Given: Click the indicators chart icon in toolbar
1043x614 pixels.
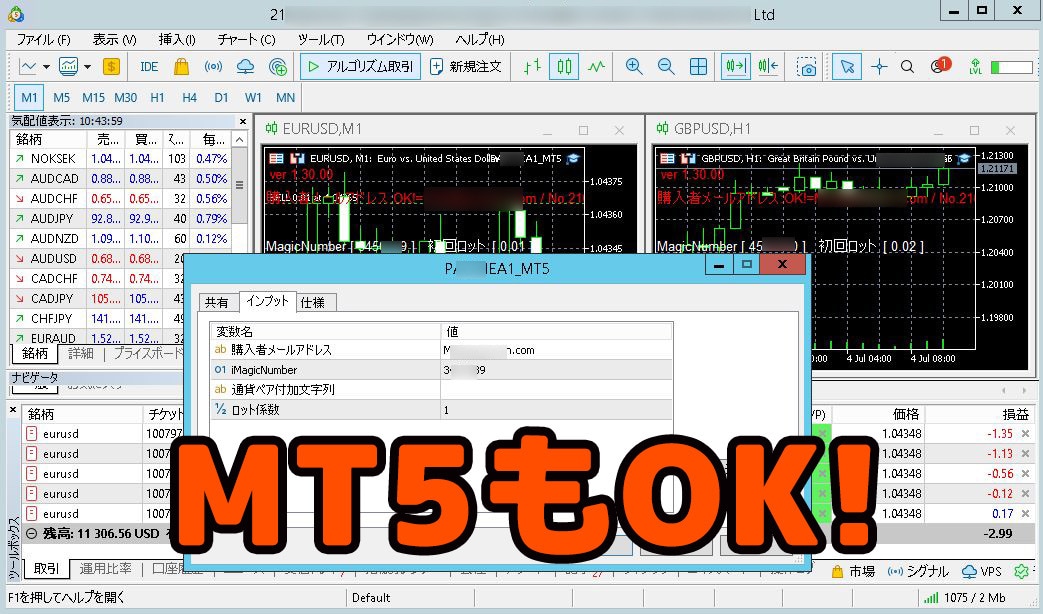Looking at the screenshot, I should coord(68,67).
